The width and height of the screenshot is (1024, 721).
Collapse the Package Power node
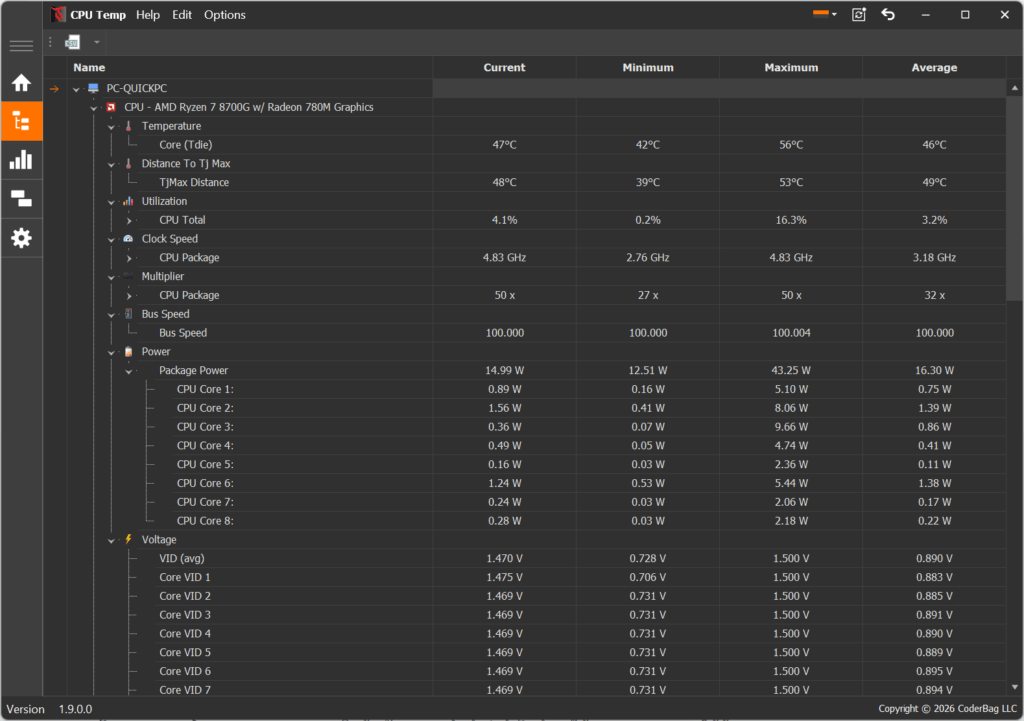(x=129, y=371)
